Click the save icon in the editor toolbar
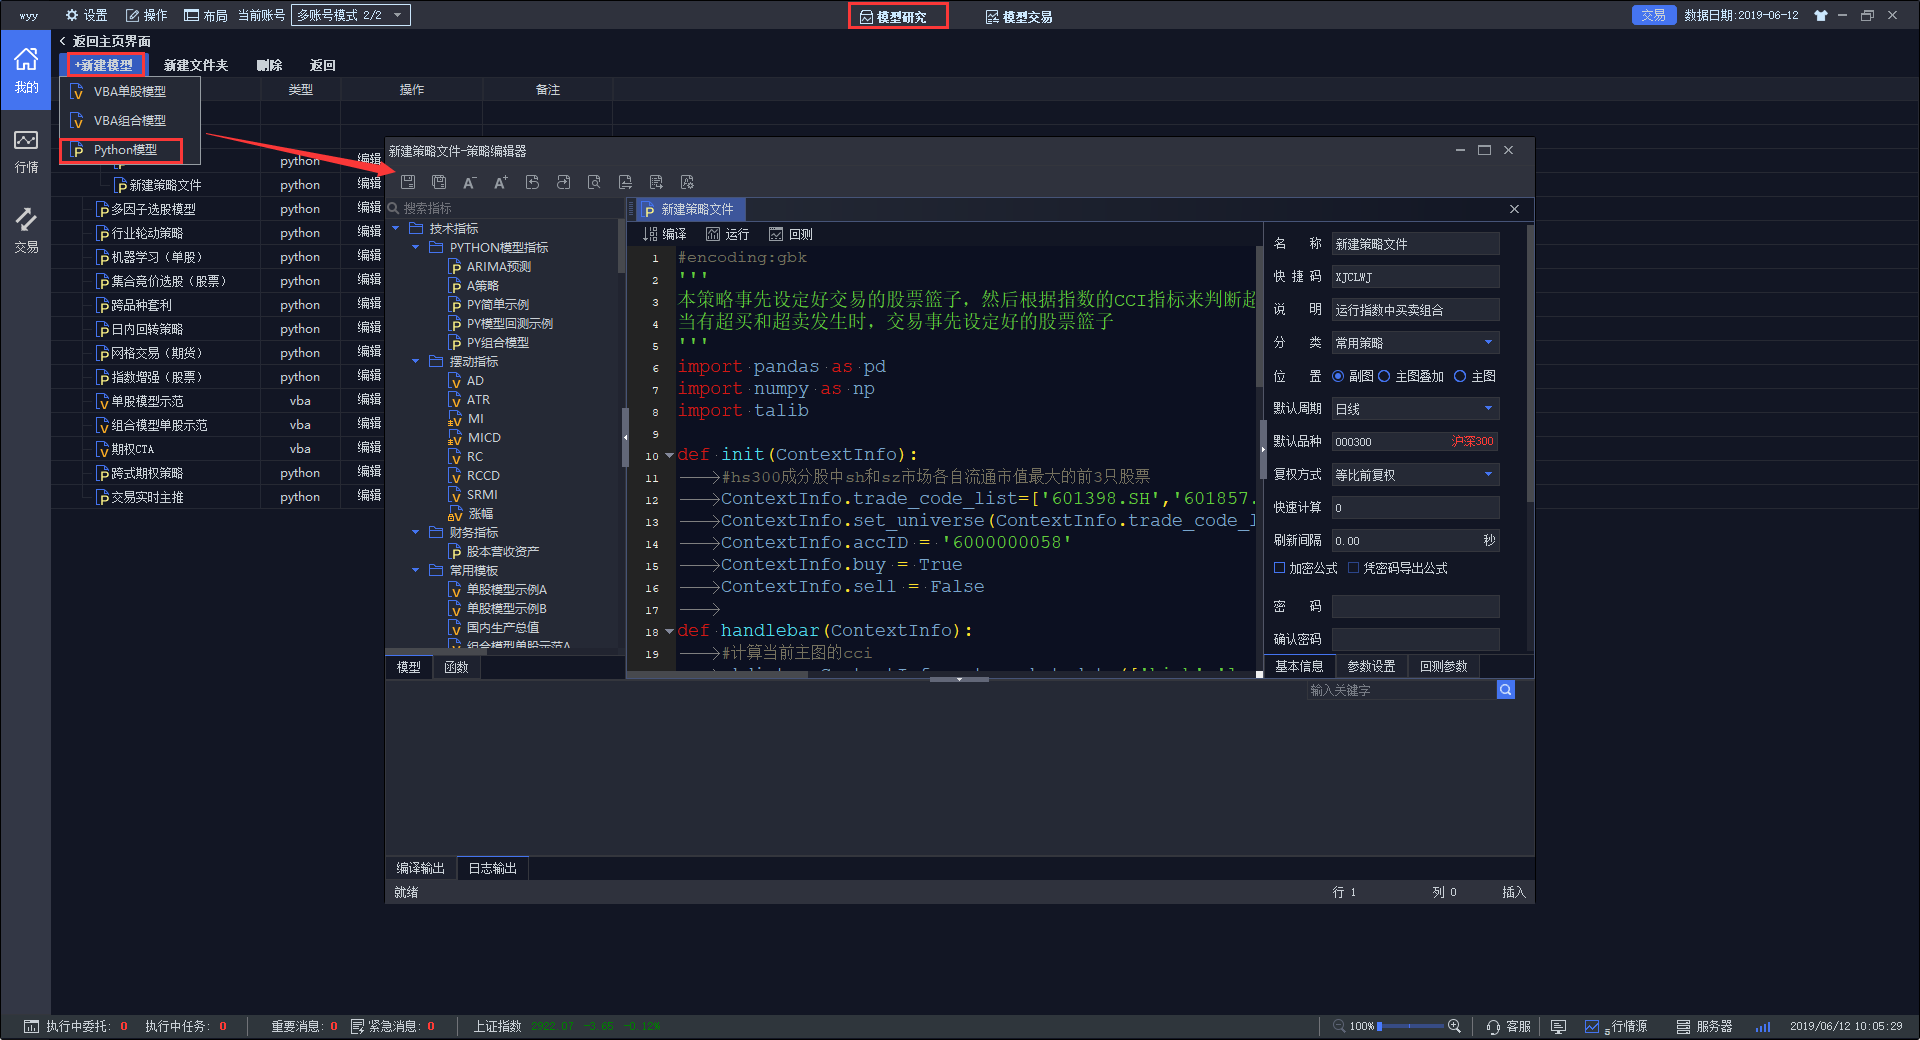This screenshot has width=1920, height=1040. tap(408, 182)
